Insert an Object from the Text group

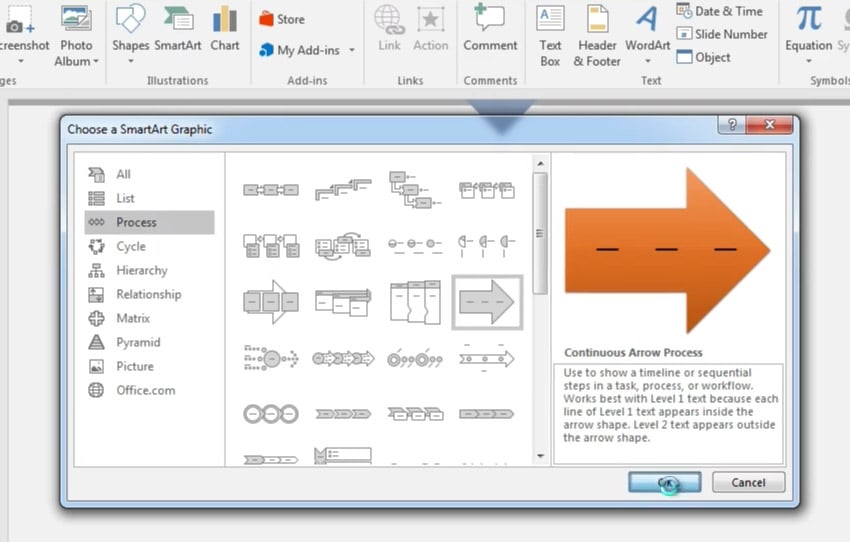click(703, 57)
